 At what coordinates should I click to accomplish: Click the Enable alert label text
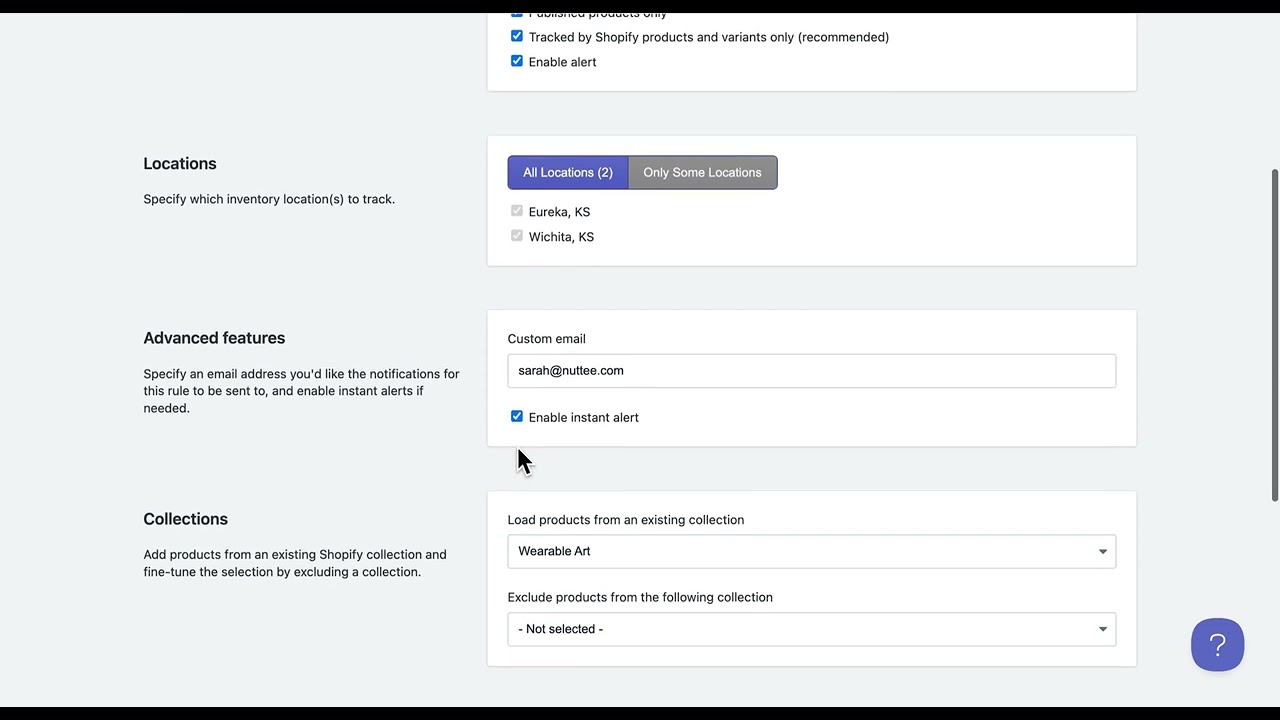(x=562, y=62)
